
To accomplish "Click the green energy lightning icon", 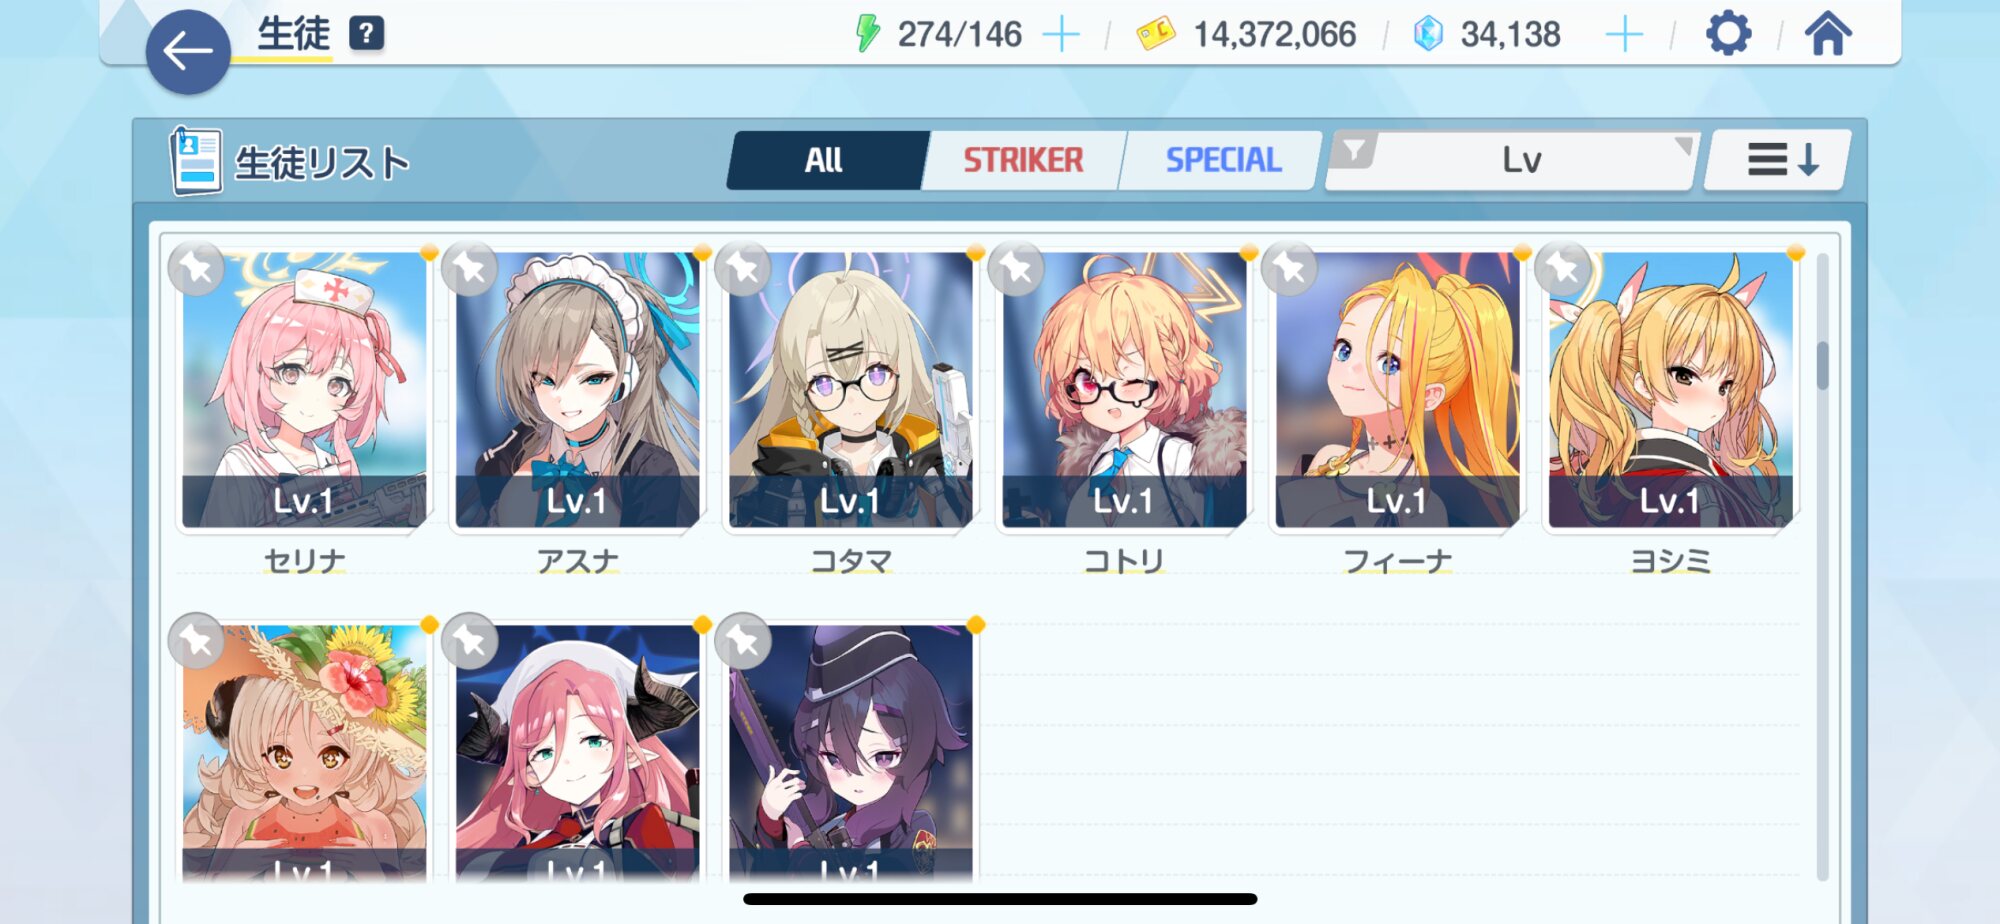I will click(x=867, y=34).
